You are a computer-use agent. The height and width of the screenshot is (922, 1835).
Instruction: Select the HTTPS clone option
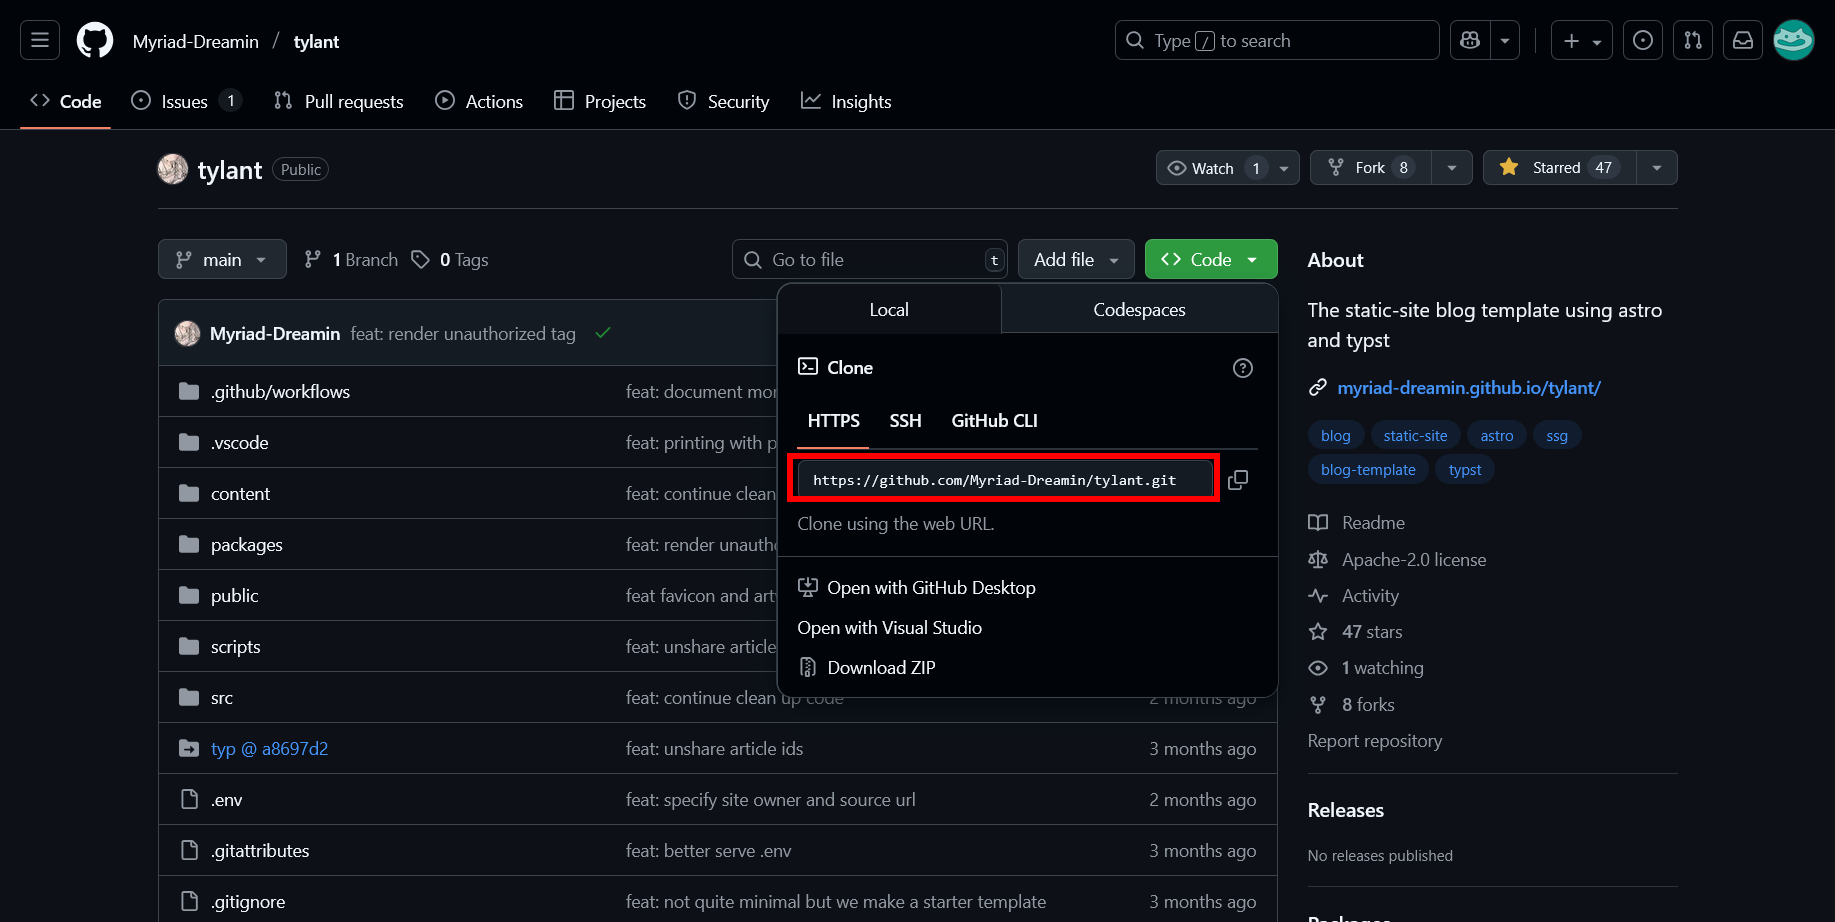click(x=834, y=421)
